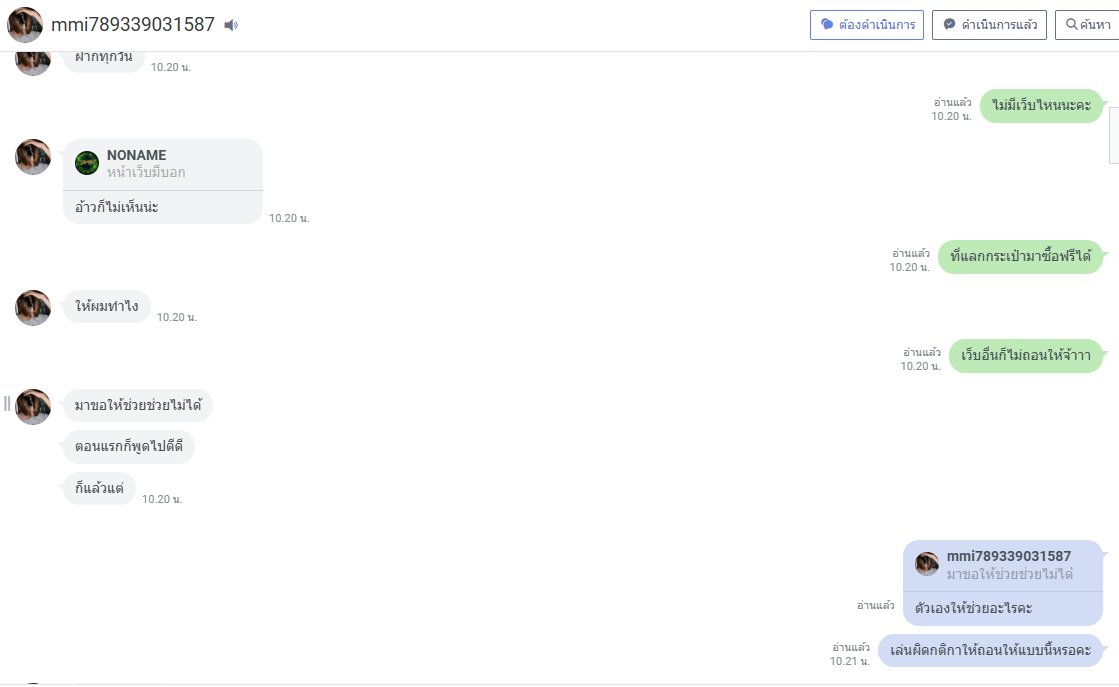Select reply text 'ตัวเองให้ช่วยอะไรคะ'
Screen dimensions: 1119x687
(973, 609)
